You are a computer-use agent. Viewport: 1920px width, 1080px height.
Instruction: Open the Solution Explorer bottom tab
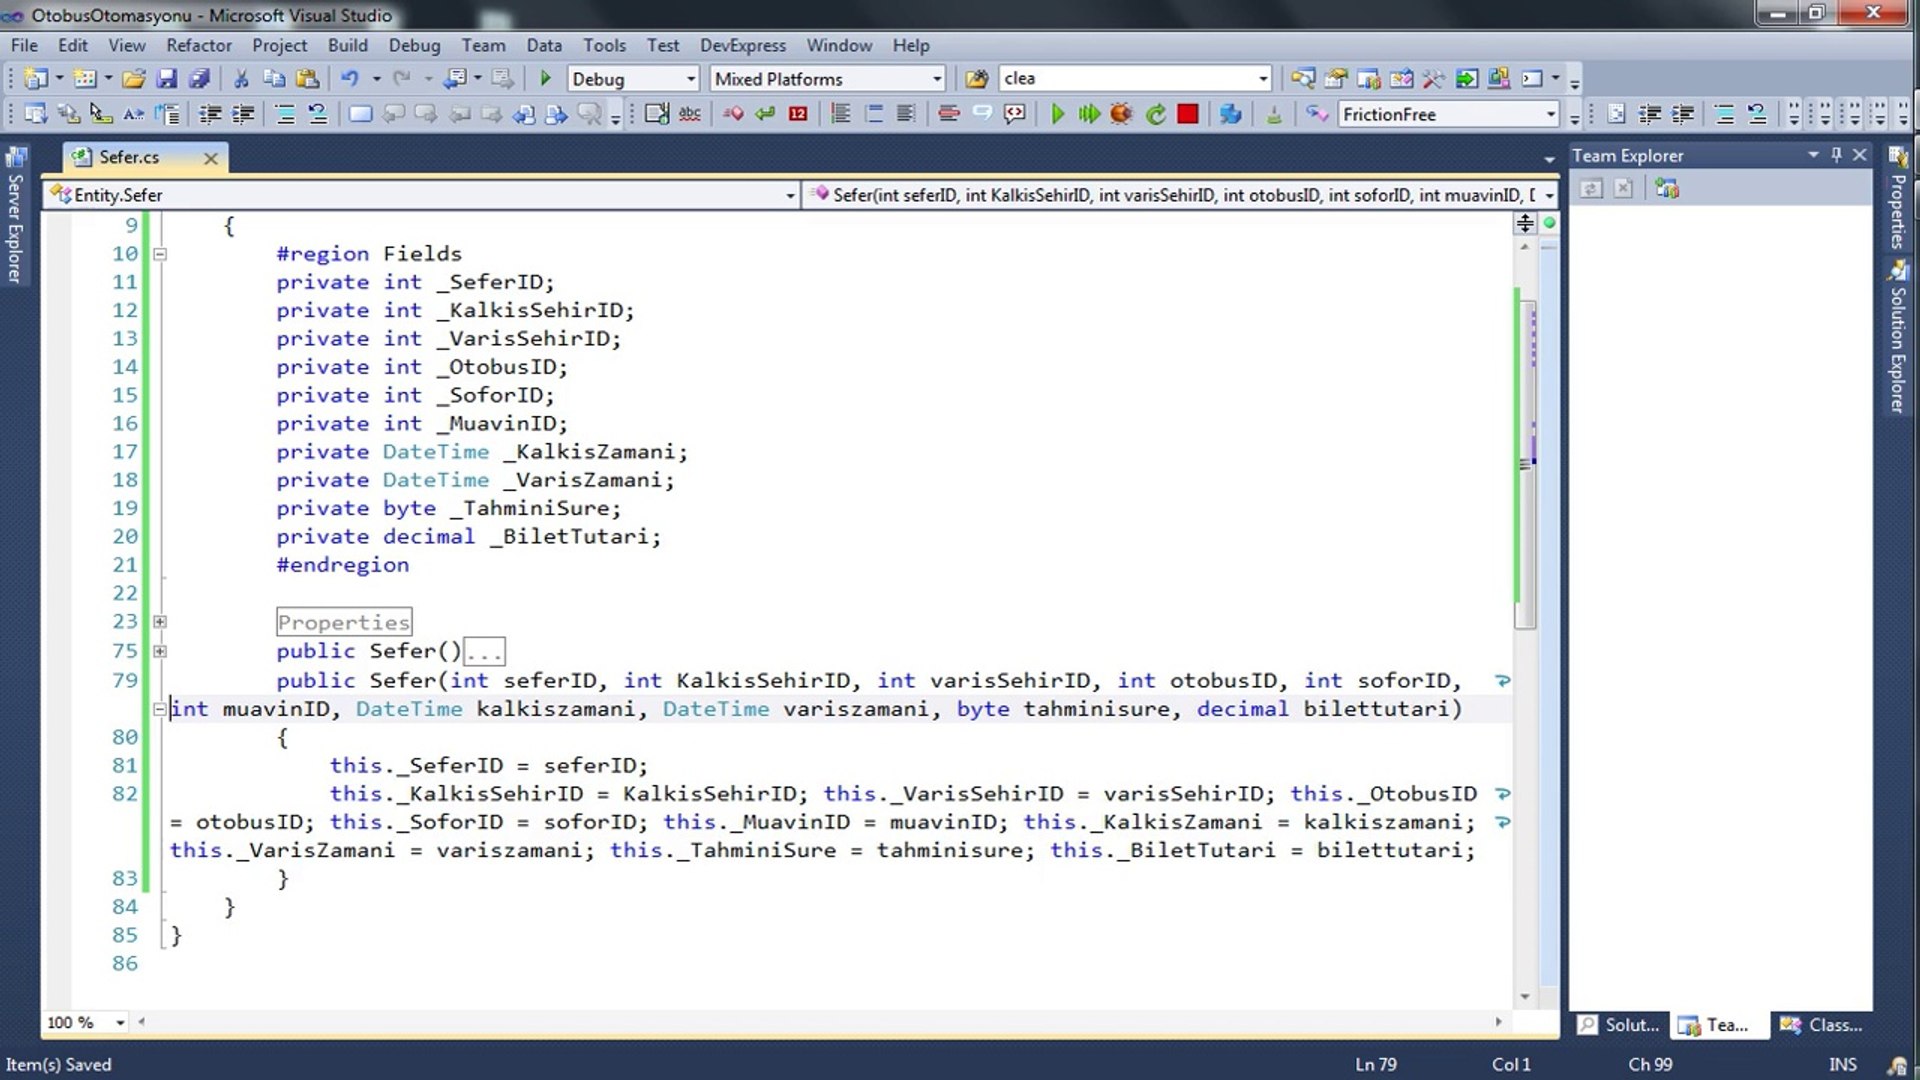[x=1620, y=1025]
